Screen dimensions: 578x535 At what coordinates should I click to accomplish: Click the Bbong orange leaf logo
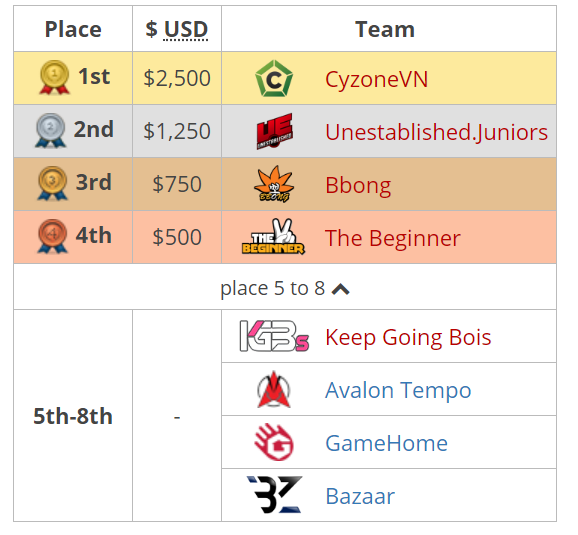pyautogui.click(x=274, y=184)
